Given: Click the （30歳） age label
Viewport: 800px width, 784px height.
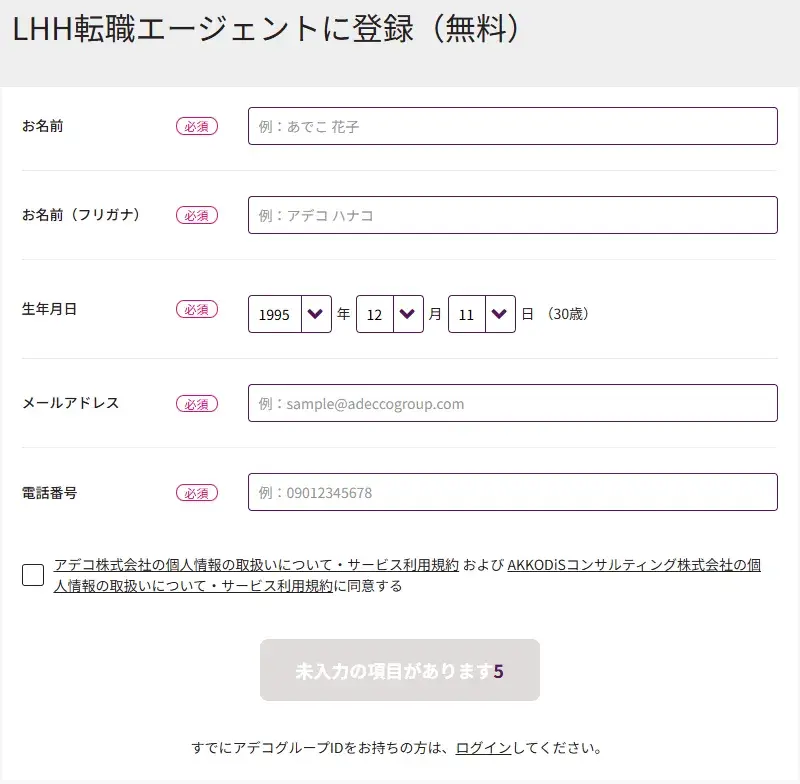Looking at the screenshot, I should point(567,314).
